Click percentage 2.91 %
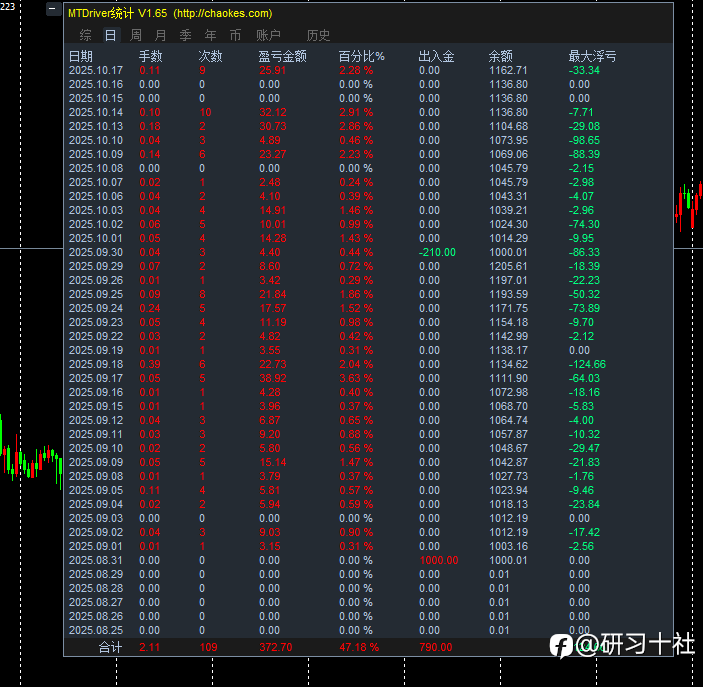 (356, 112)
